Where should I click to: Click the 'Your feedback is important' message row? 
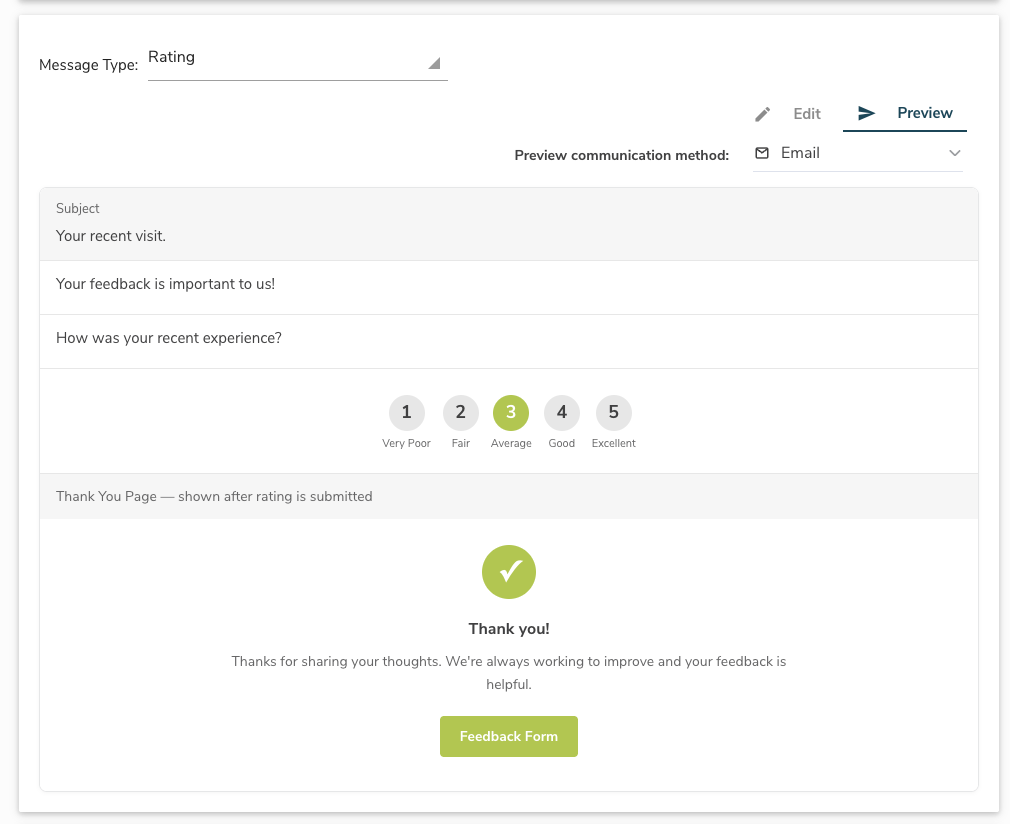point(165,284)
